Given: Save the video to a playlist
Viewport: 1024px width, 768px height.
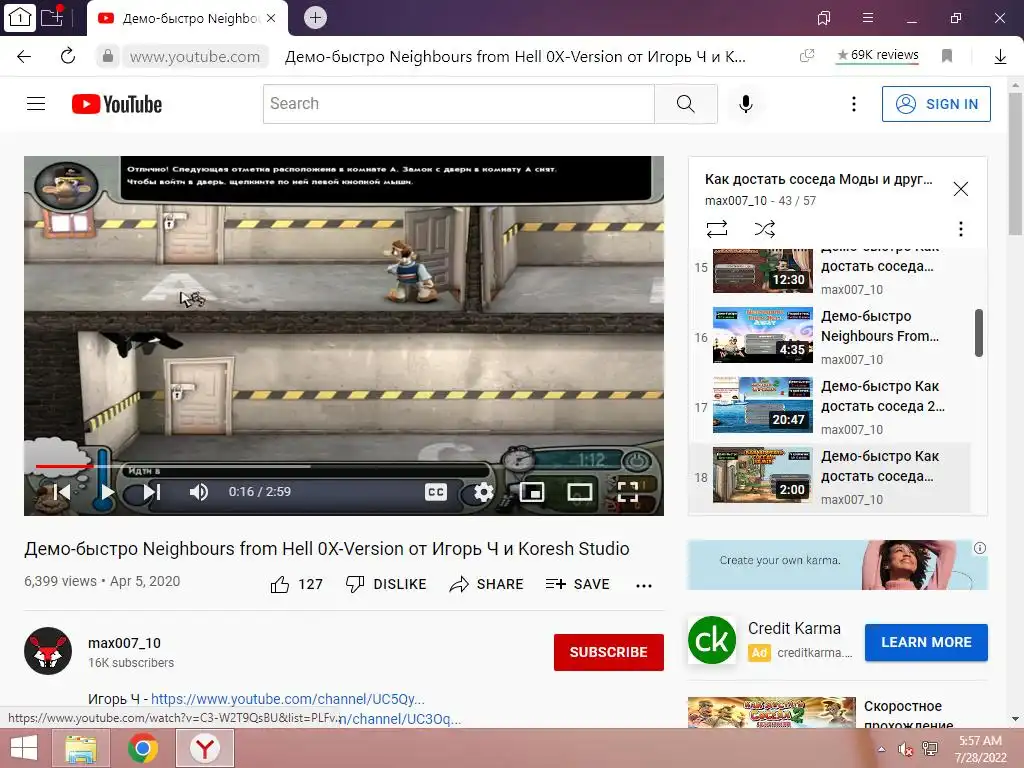Looking at the screenshot, I should tap(578, 584).
